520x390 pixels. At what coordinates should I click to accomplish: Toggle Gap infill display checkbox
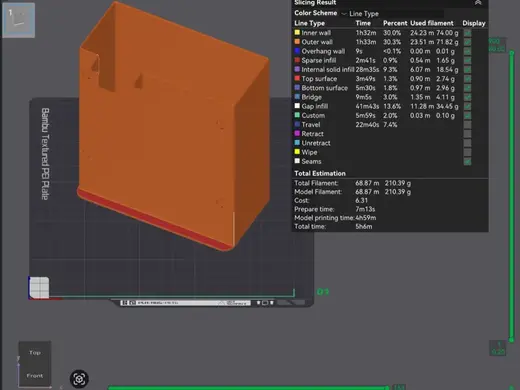coord(467,106)
